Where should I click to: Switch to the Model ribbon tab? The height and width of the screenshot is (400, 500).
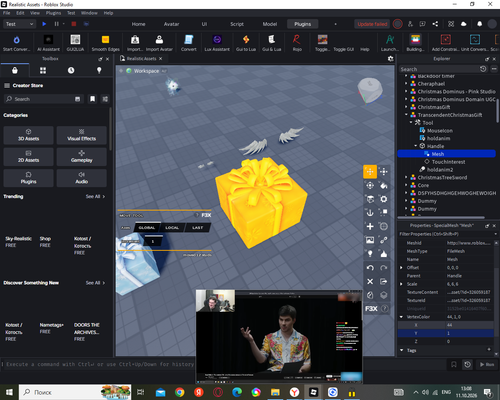pyautogui.click(x=270, y=24)
